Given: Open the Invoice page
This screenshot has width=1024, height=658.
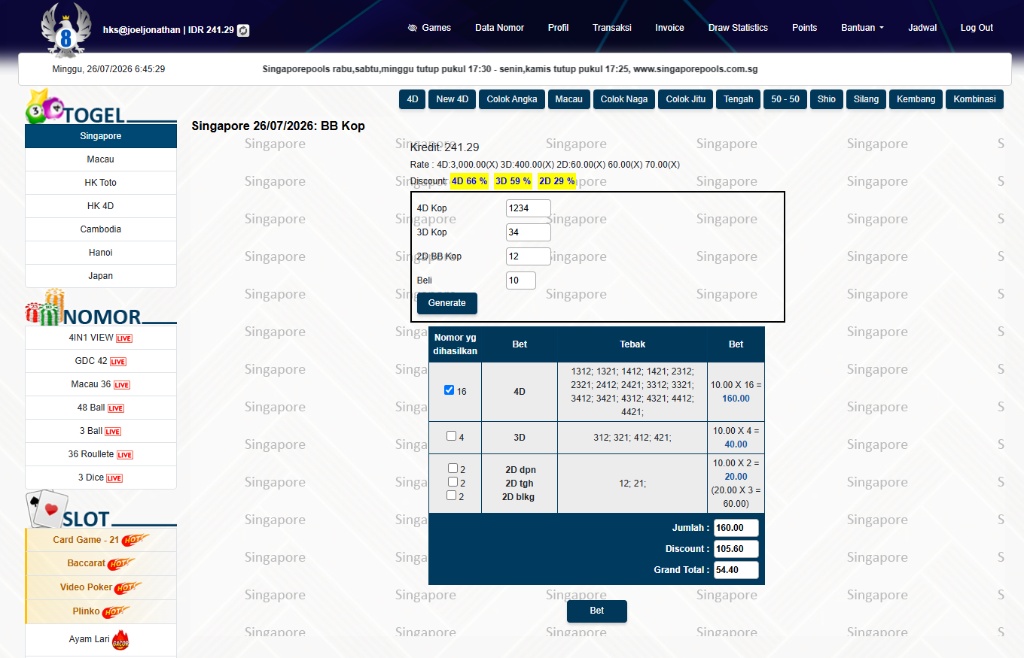Looking at the screenshot, I should [669, 27].
